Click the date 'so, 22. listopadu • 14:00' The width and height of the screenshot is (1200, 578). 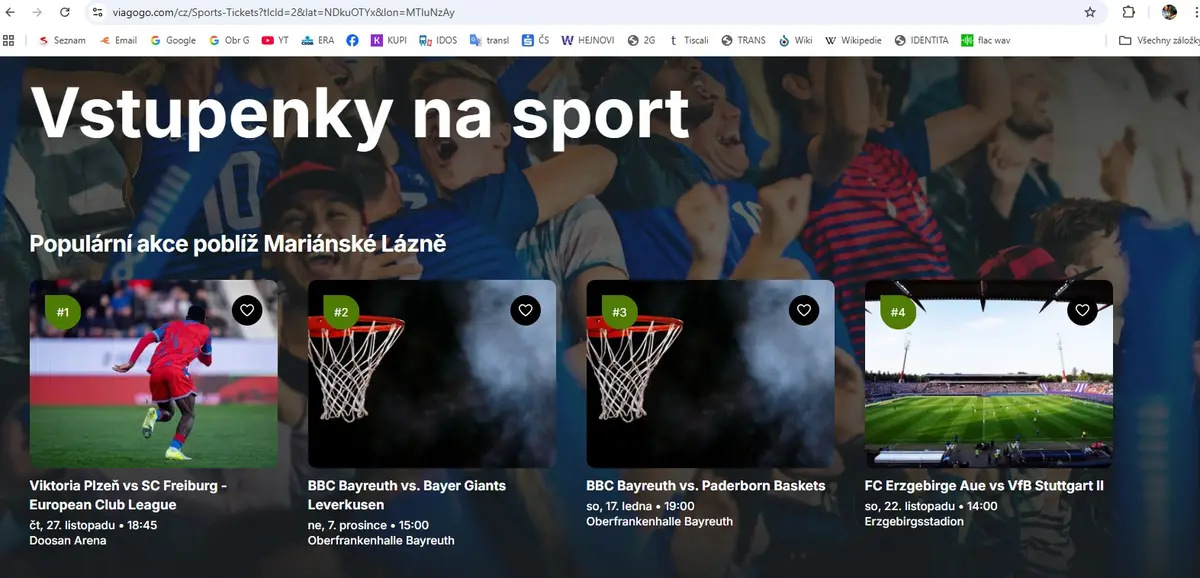tap(931, 506)
